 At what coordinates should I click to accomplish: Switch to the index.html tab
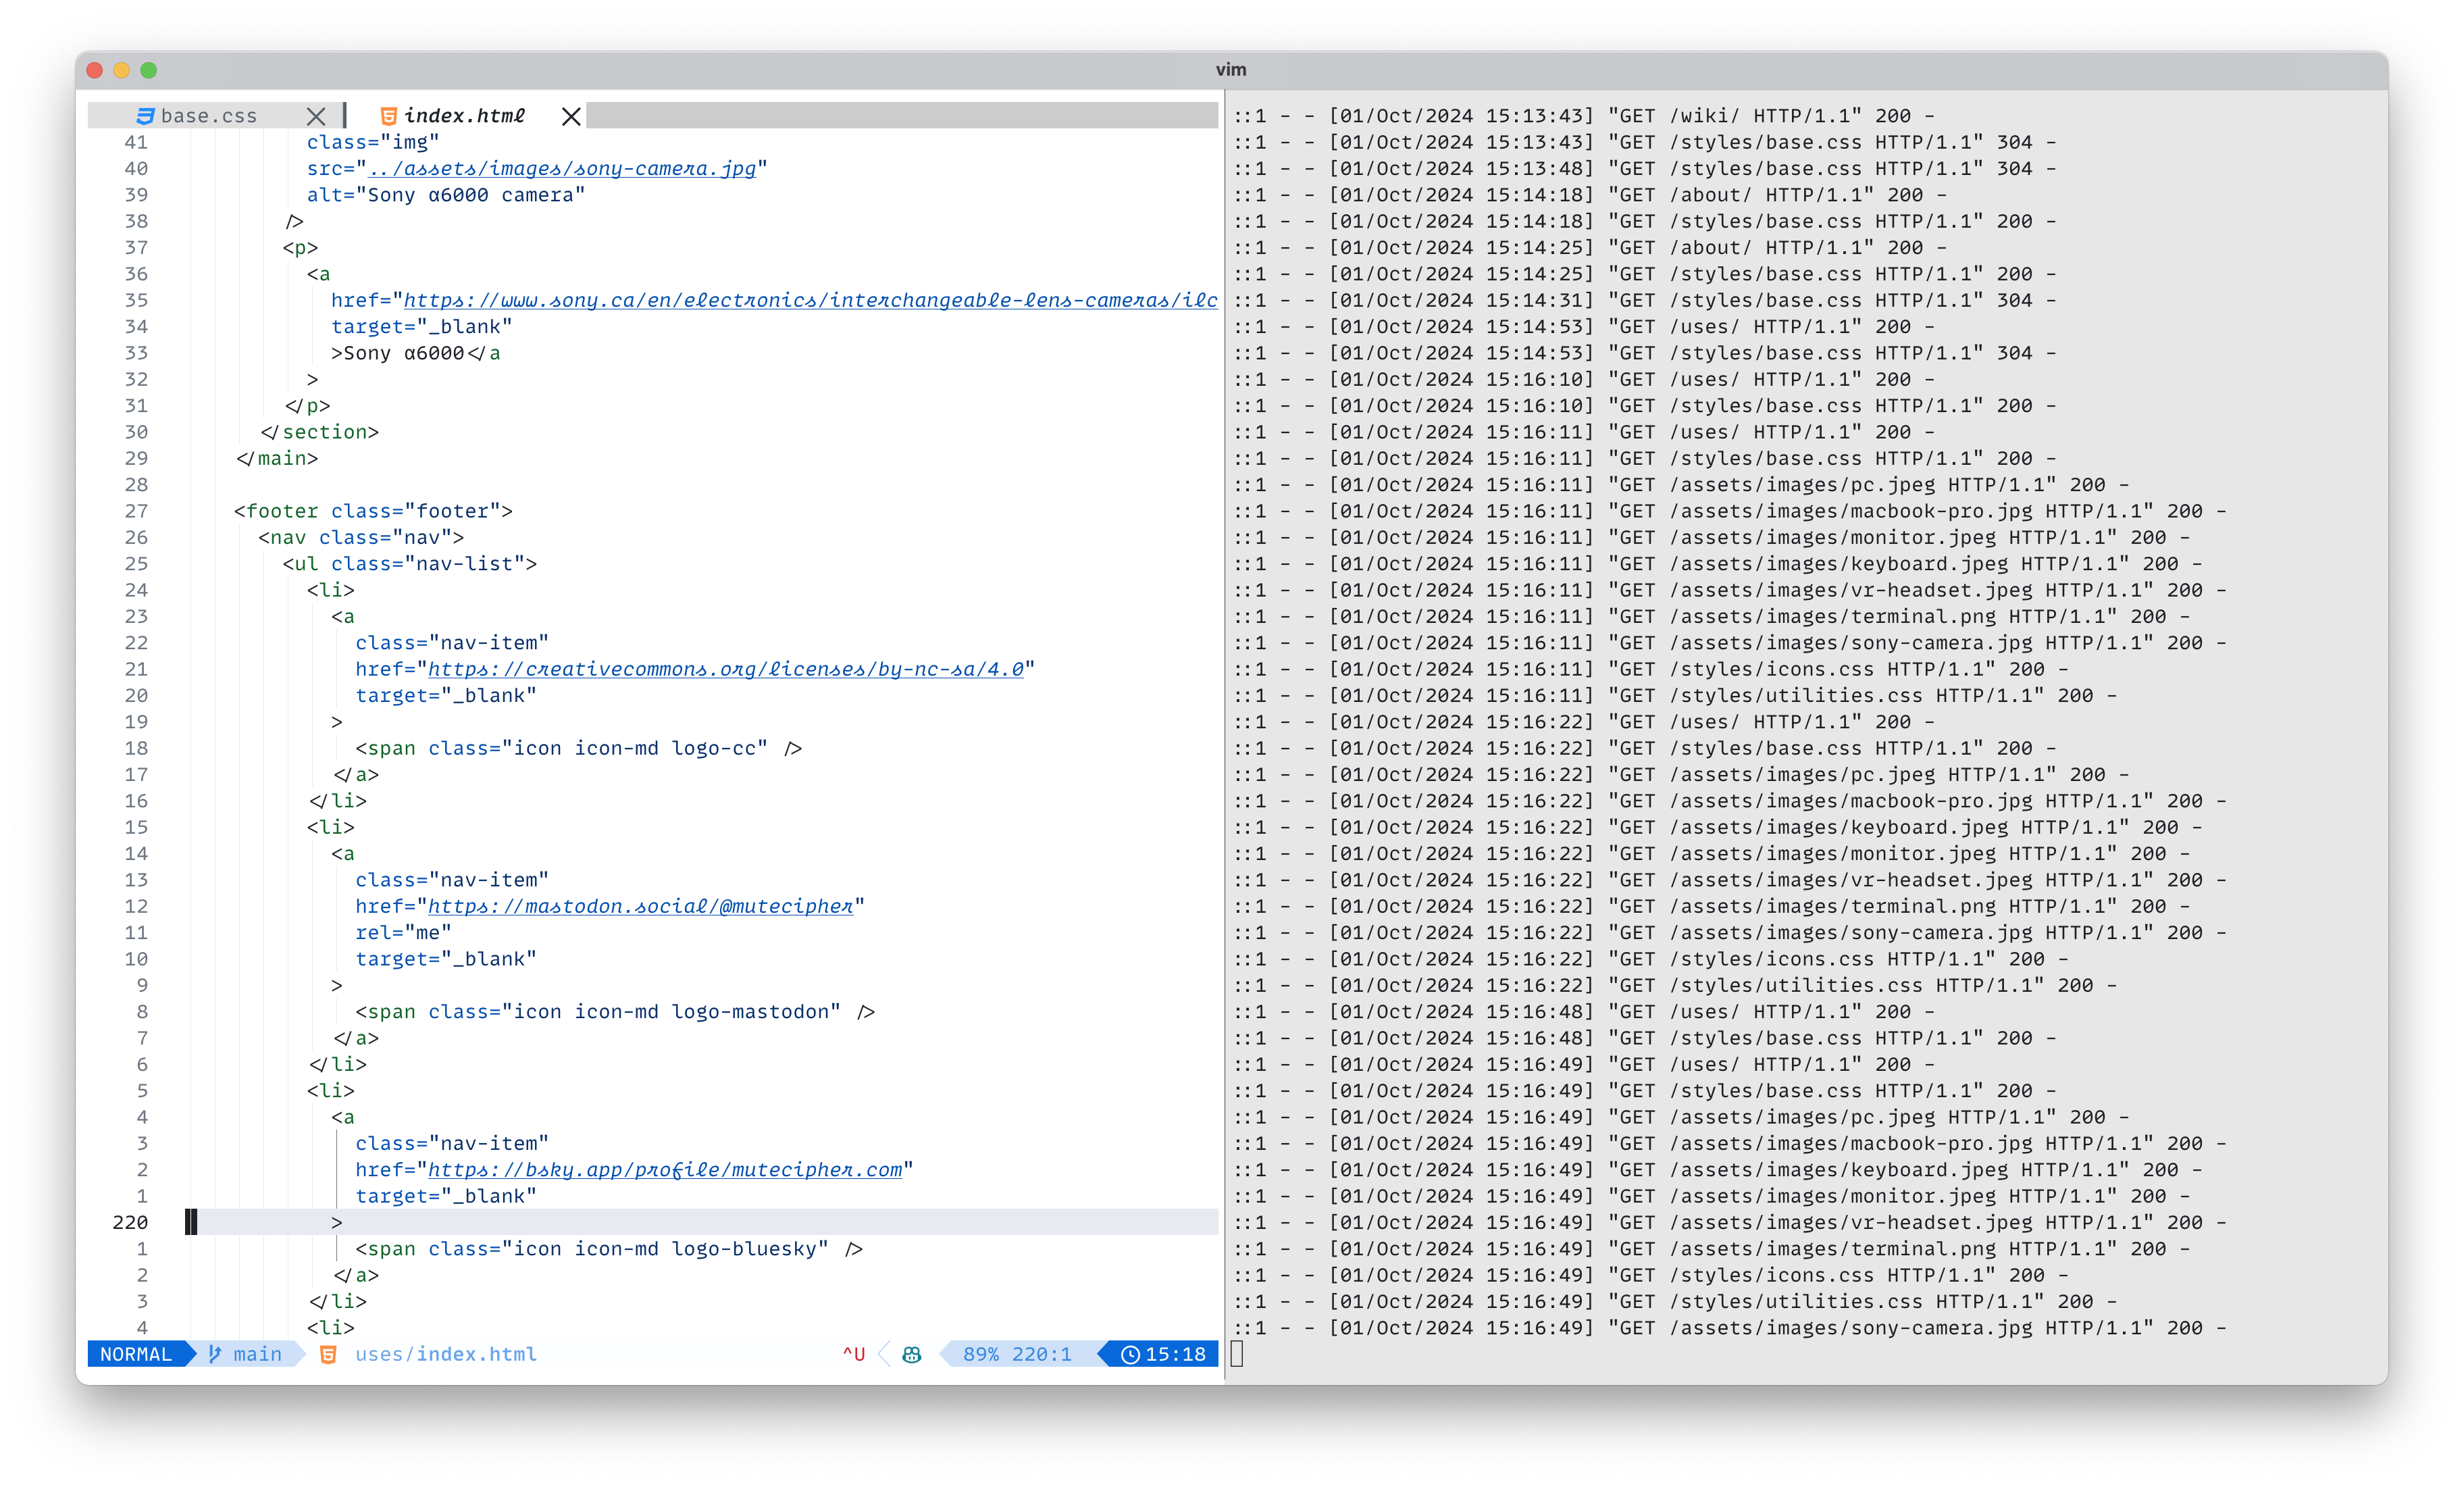466,116
